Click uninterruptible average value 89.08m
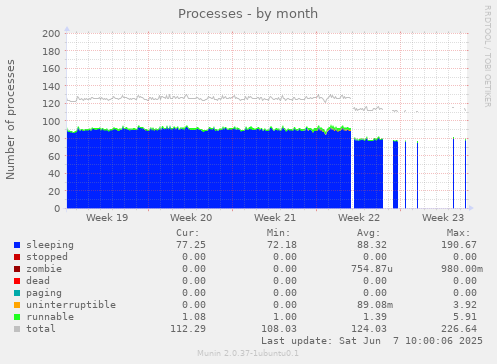The image size is (497, 364). [375, 305]
